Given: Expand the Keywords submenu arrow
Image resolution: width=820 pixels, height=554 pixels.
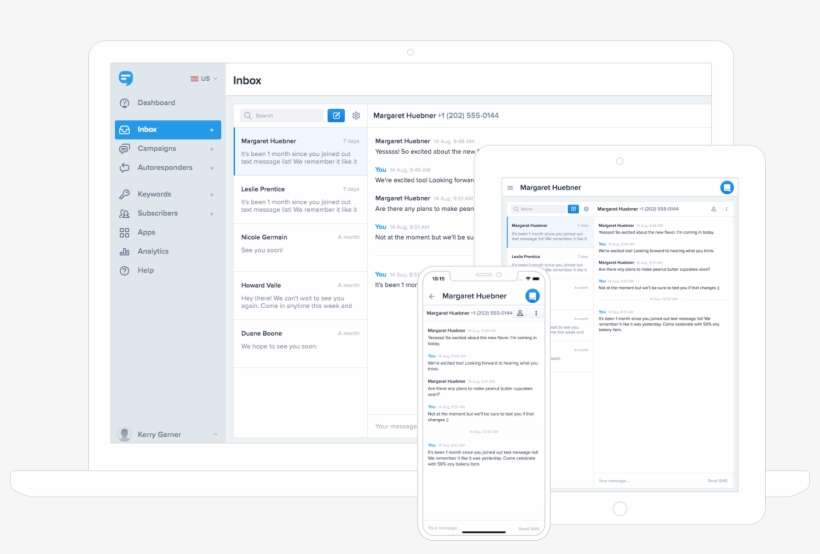Looking at the screenshot, I should pyautogui.click(x=212, y=195).
